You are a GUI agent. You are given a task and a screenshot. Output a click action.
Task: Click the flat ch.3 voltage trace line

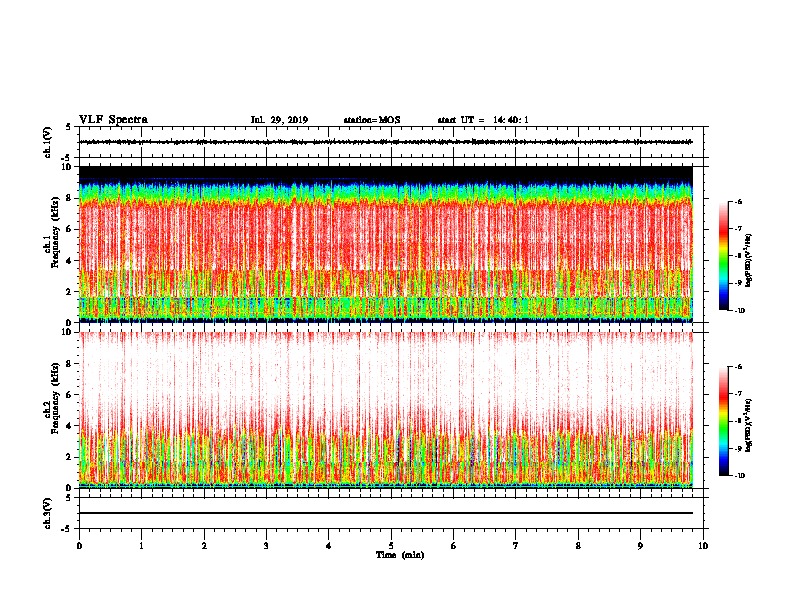pyautogui.click(x=386, y=513)
